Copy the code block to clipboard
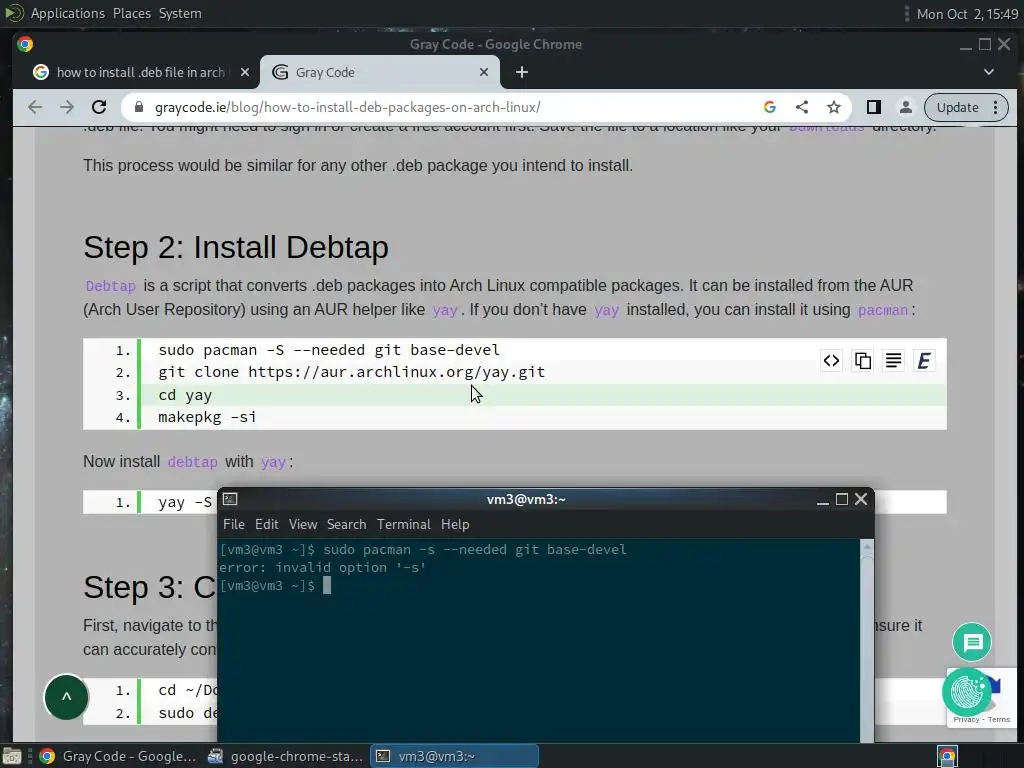Image resolution: width=1024 pixels, height=768 pixels. pyautogui.click(x=862, y=360)
